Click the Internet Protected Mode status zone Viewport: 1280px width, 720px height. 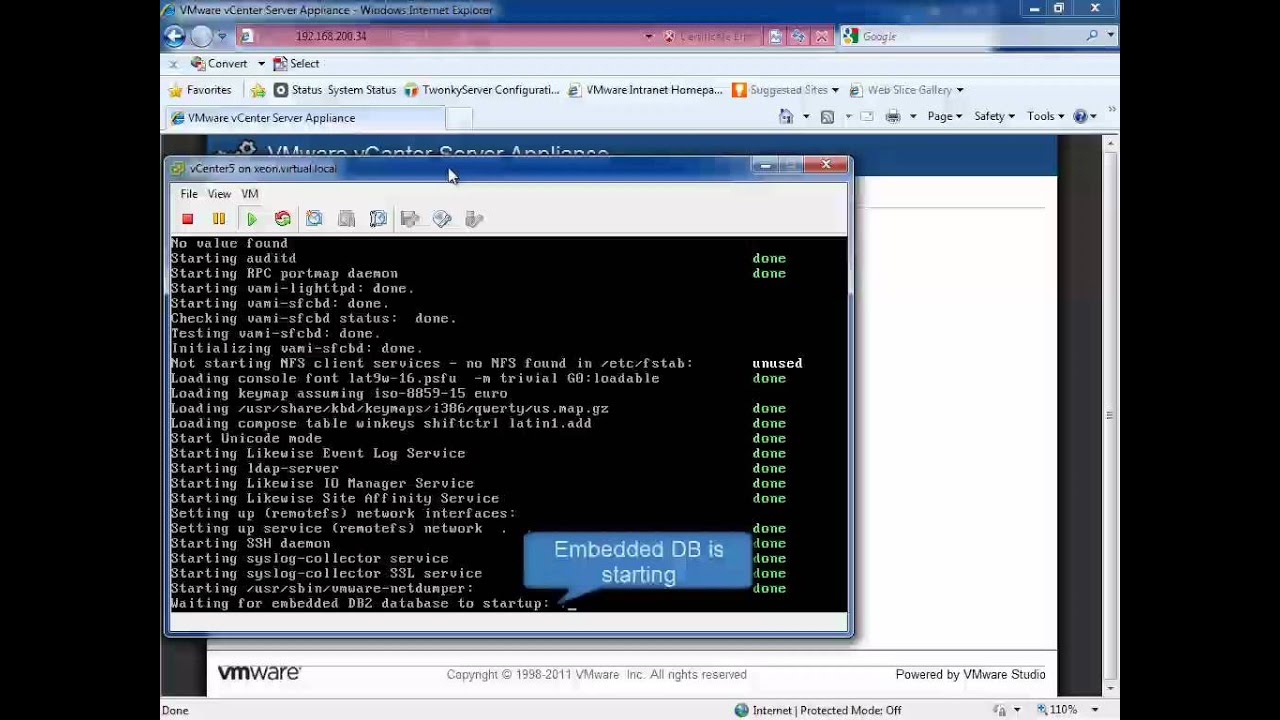[x=818, y=710]
